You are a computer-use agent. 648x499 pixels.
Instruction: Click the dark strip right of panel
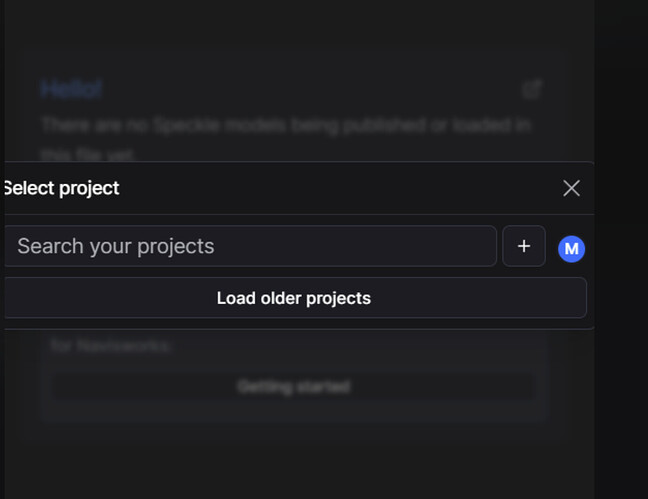click(621, 249)
